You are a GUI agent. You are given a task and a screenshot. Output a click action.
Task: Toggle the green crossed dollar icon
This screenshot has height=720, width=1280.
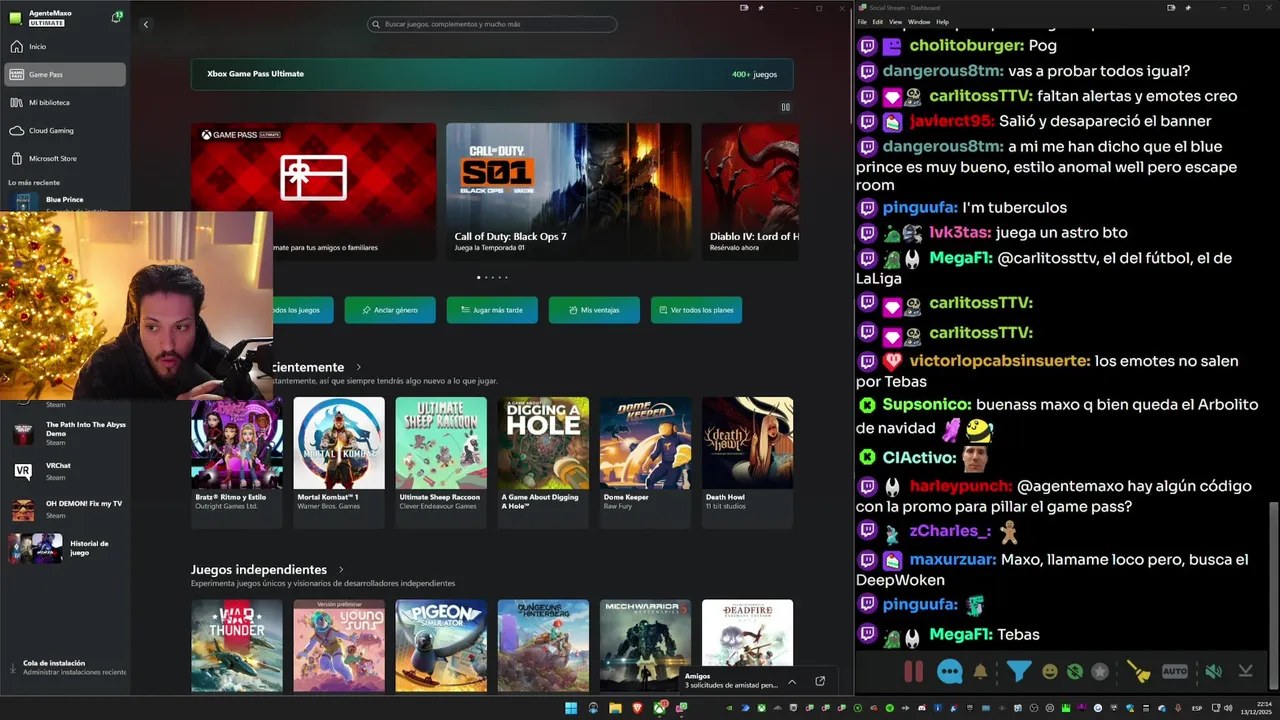point(1075,672)
